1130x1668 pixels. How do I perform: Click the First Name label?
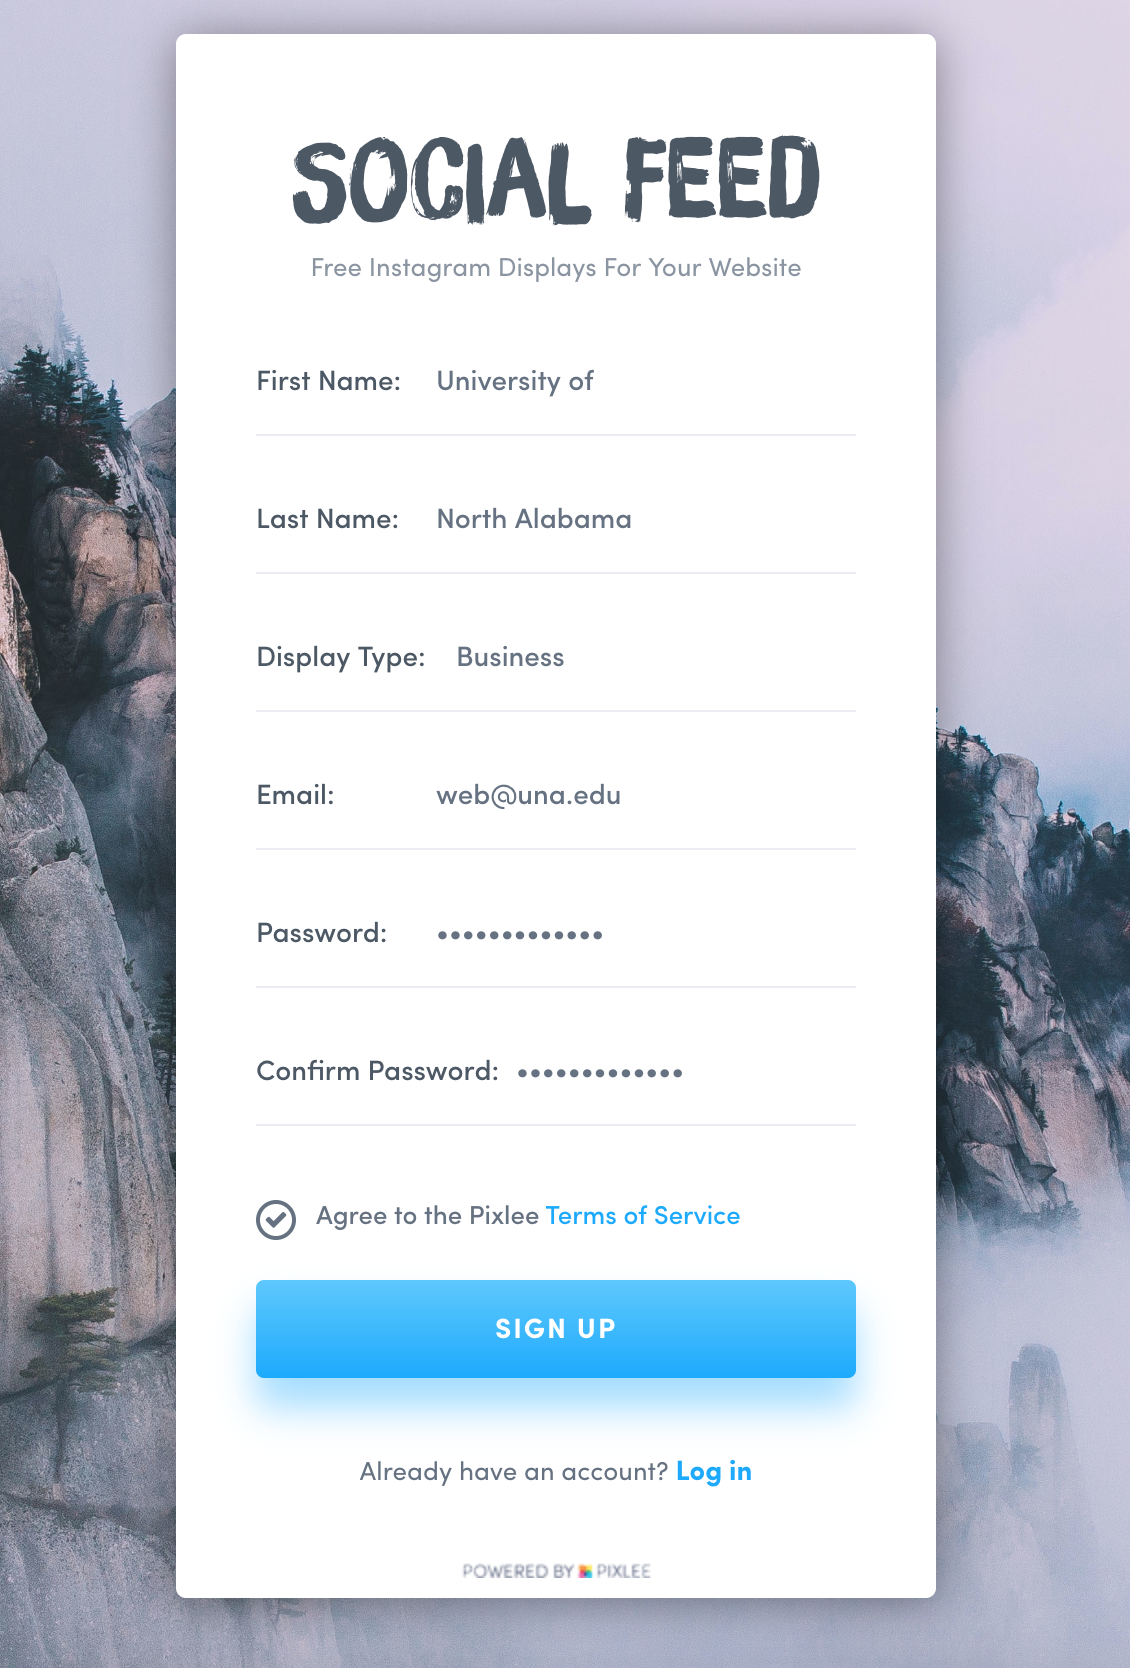[x=329, y=381]
